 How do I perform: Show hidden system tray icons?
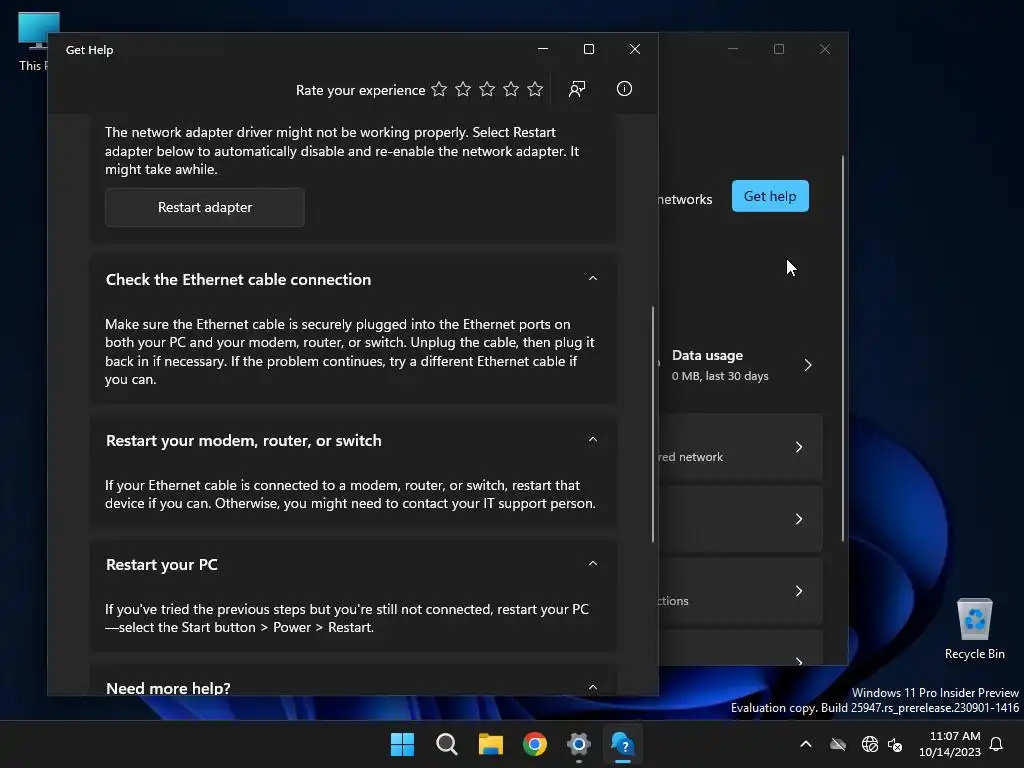(x=806, y=744)
